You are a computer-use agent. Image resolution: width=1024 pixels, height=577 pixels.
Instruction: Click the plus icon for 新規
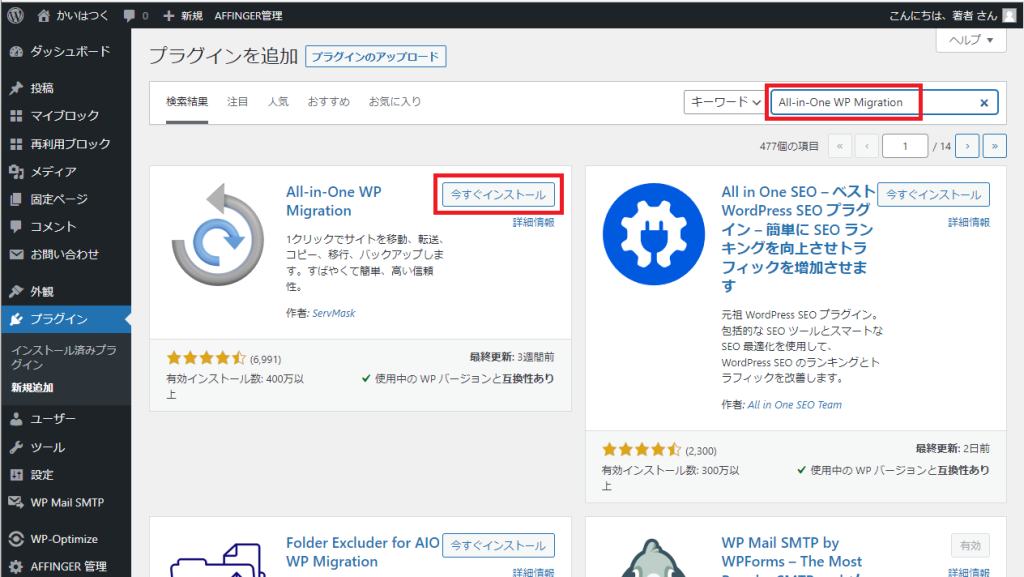pos(168,16)
